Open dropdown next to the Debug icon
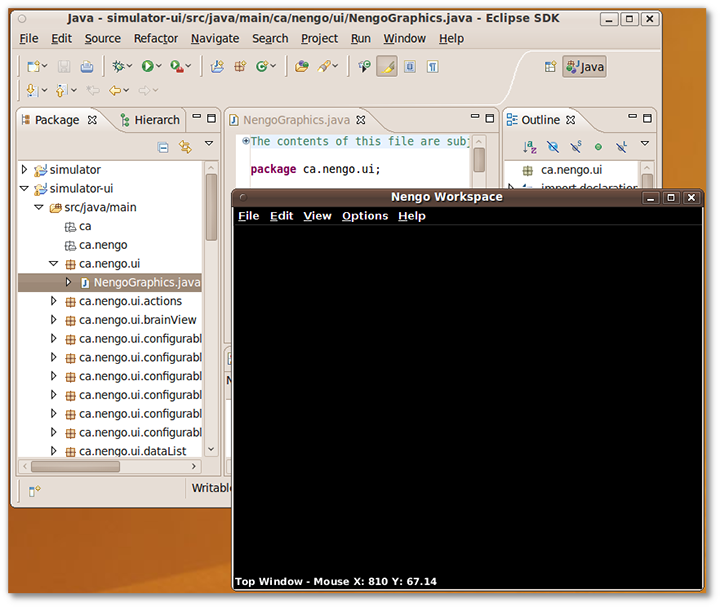Image resolution: width=720 pixels, height=607 pixels. tap(129, 67)
